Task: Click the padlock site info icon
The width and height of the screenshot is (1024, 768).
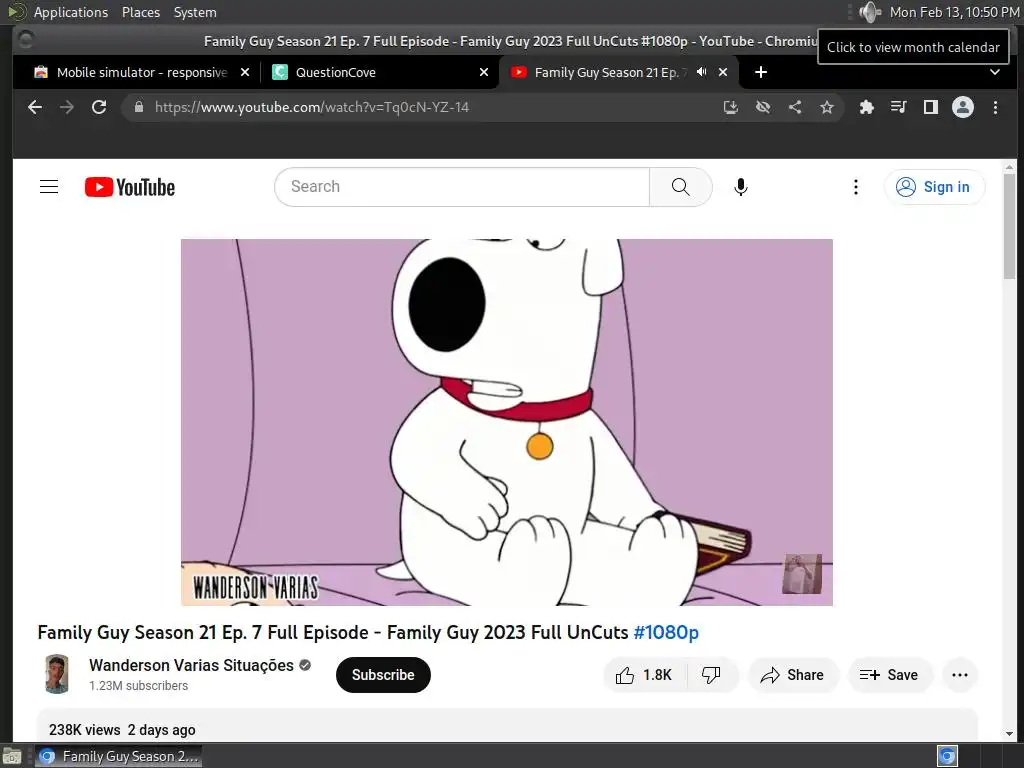Action: [x=138, y=107]
